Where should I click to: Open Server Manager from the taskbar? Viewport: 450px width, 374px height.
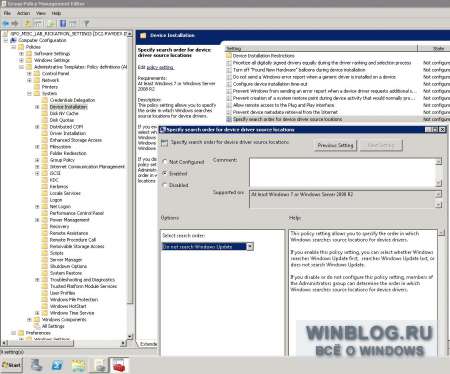click(37, 365)
